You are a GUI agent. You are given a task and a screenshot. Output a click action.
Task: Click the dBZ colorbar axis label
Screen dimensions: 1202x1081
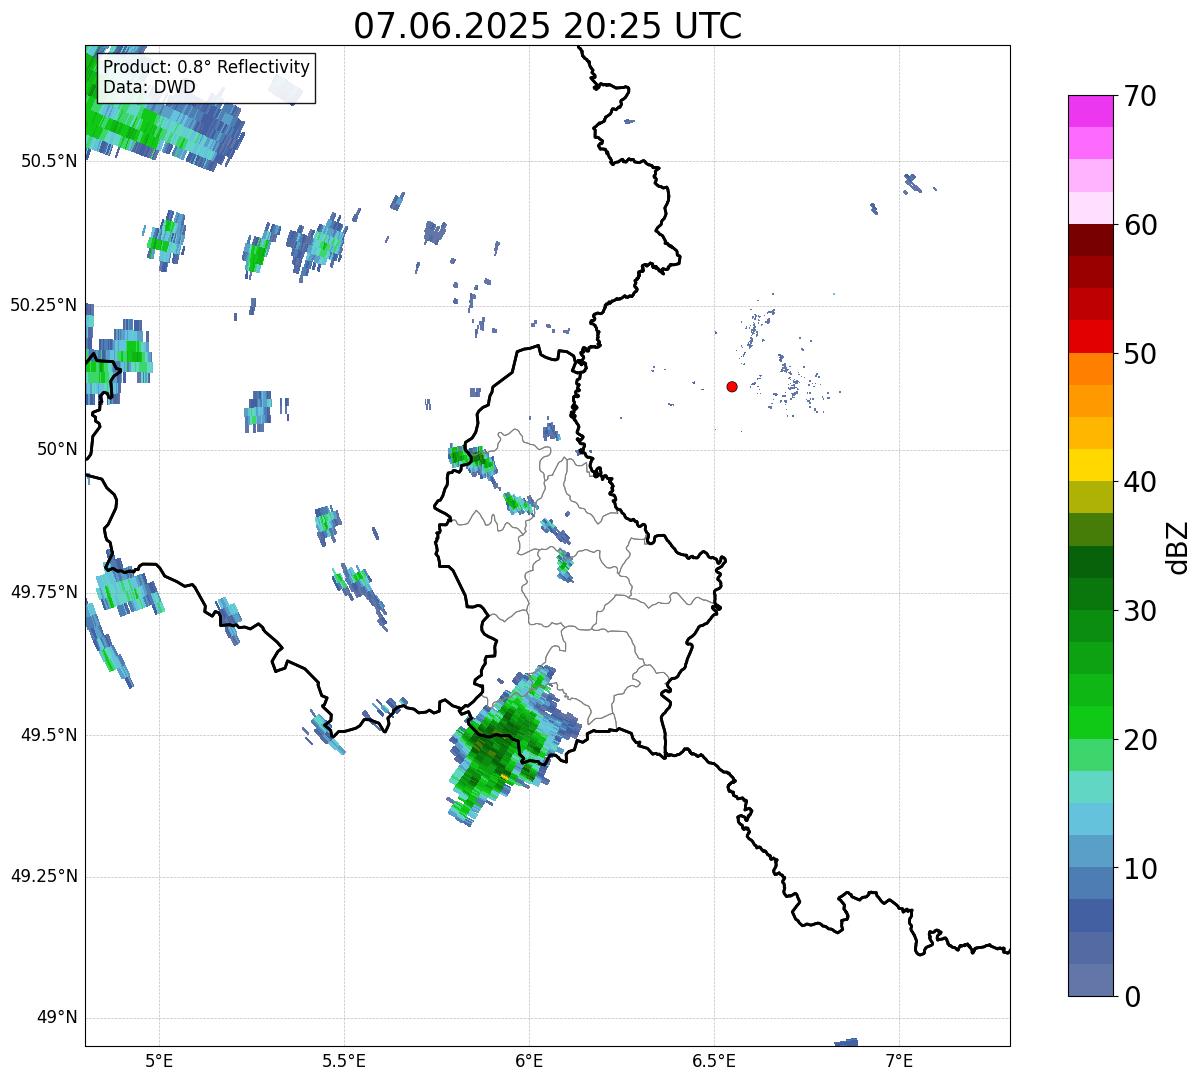tap(1178, 547)
